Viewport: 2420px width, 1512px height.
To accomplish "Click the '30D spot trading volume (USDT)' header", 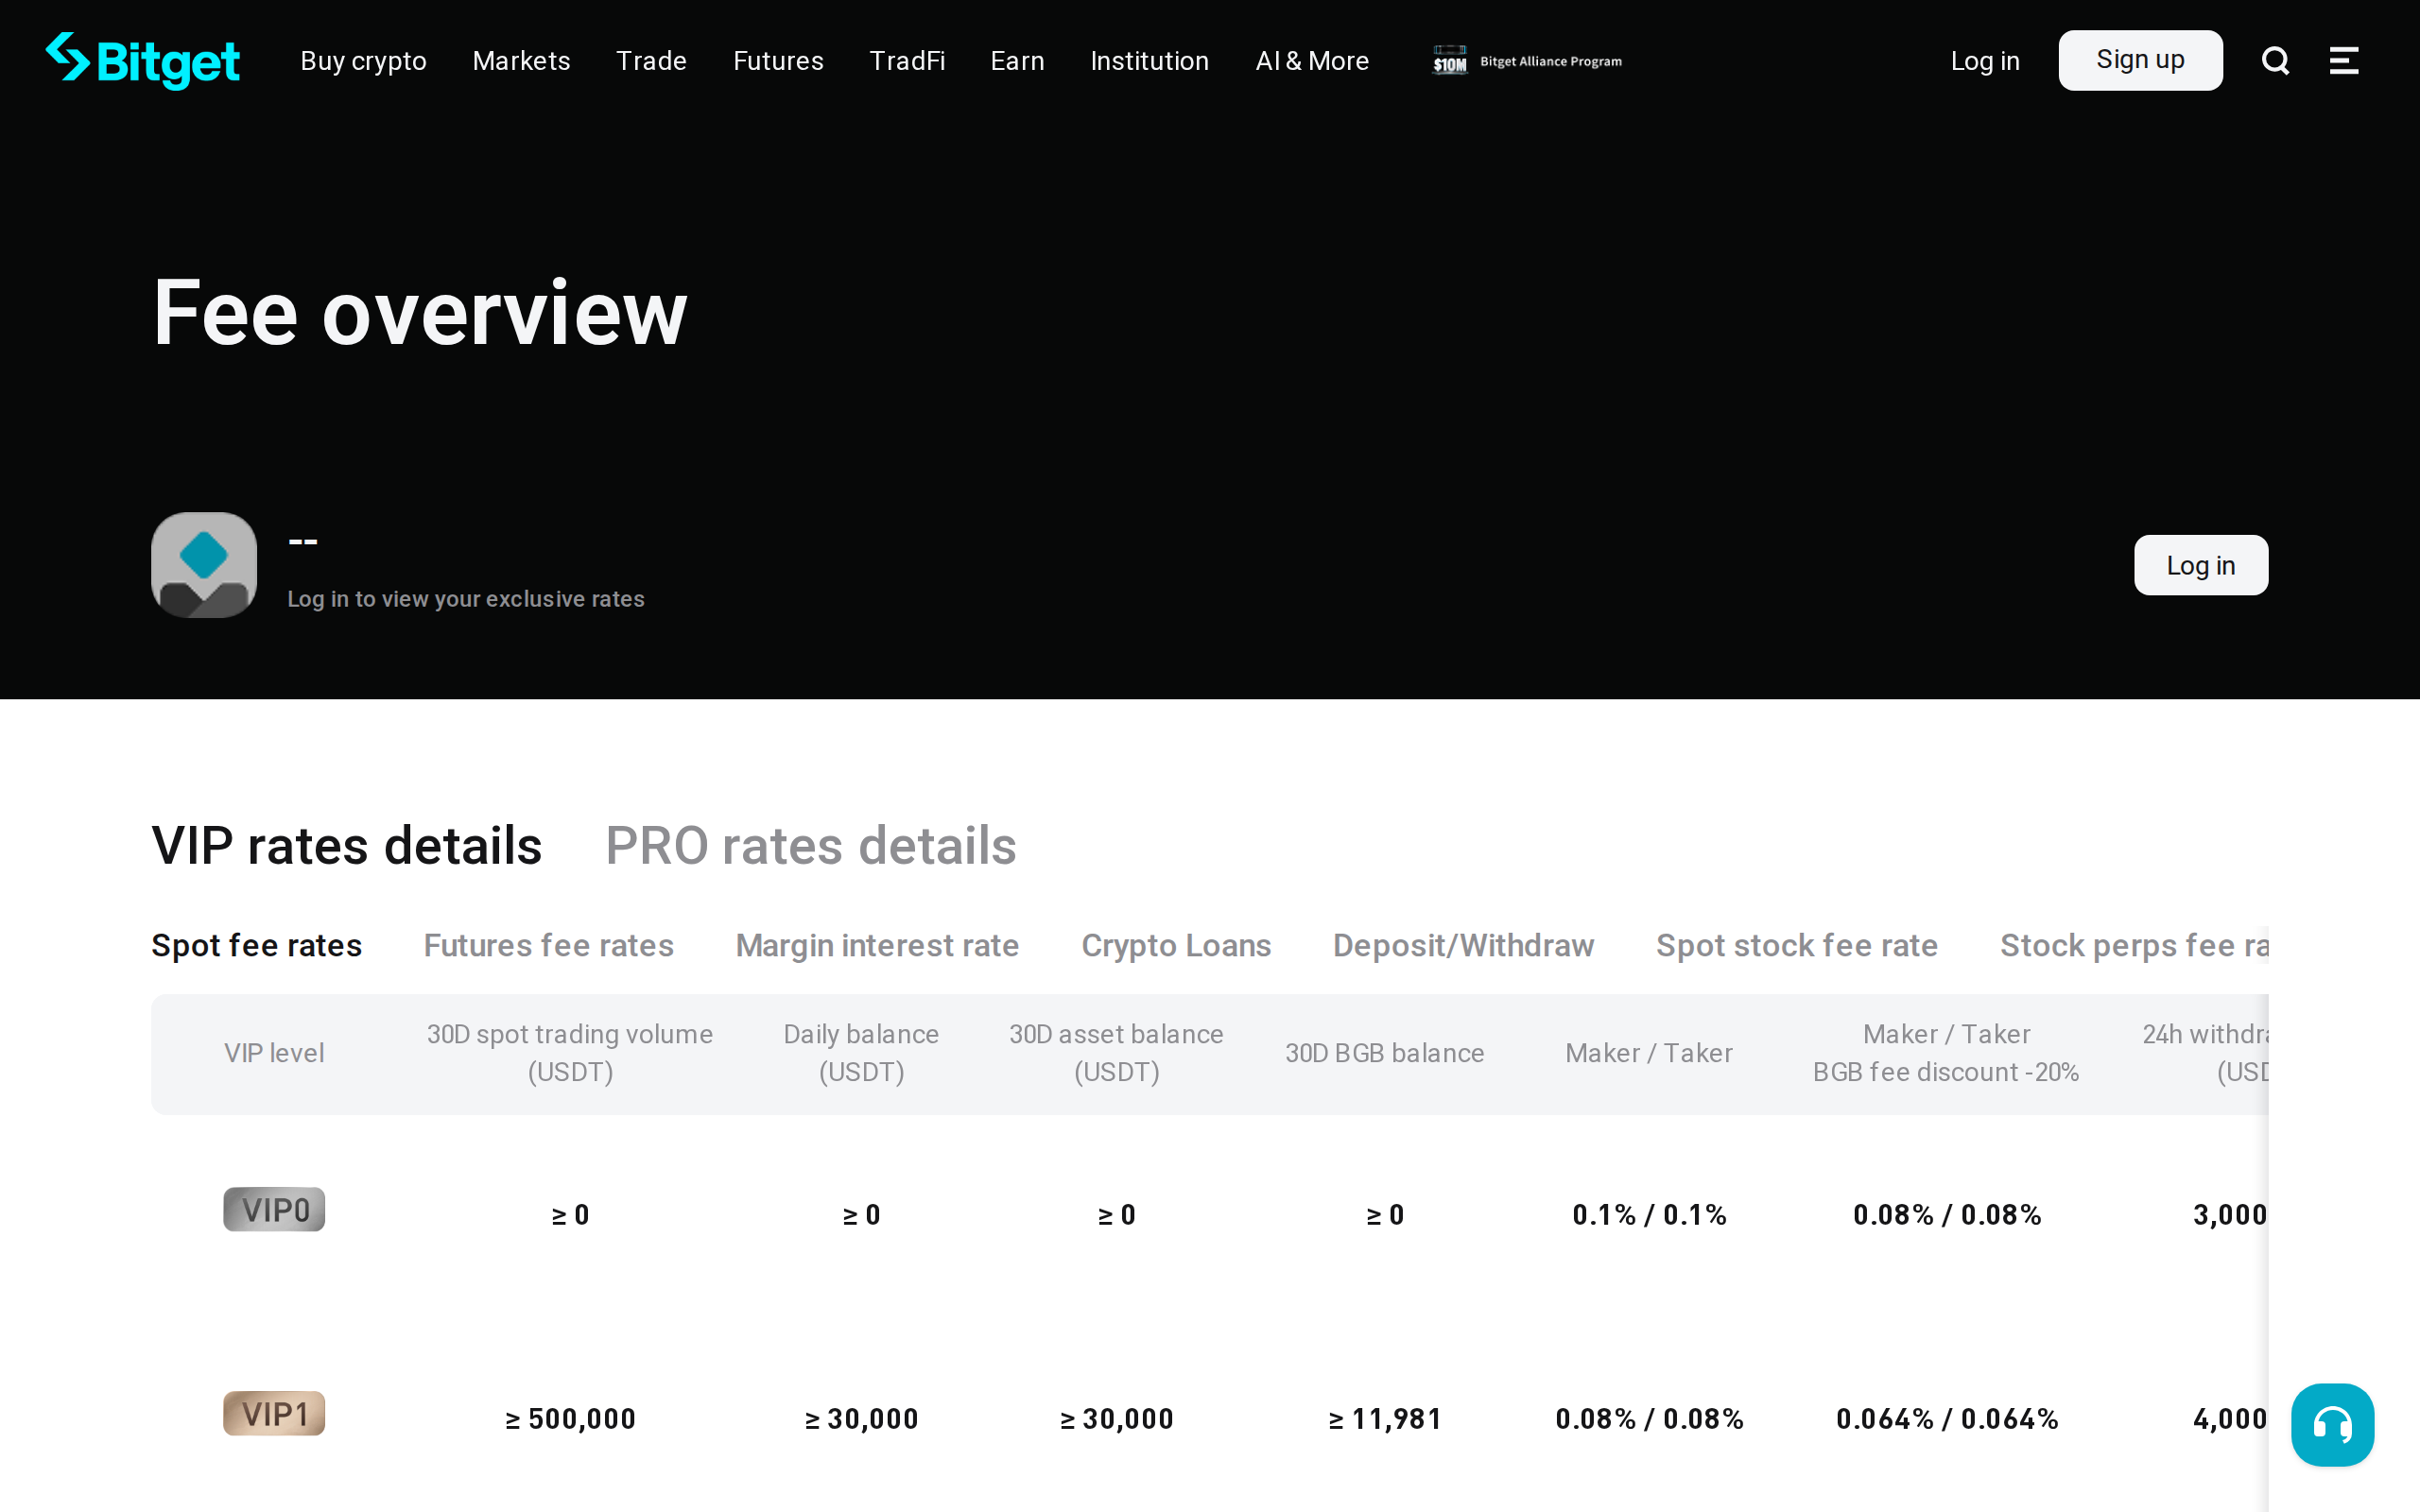I will pyautogui.click(x=570, y=1053).
